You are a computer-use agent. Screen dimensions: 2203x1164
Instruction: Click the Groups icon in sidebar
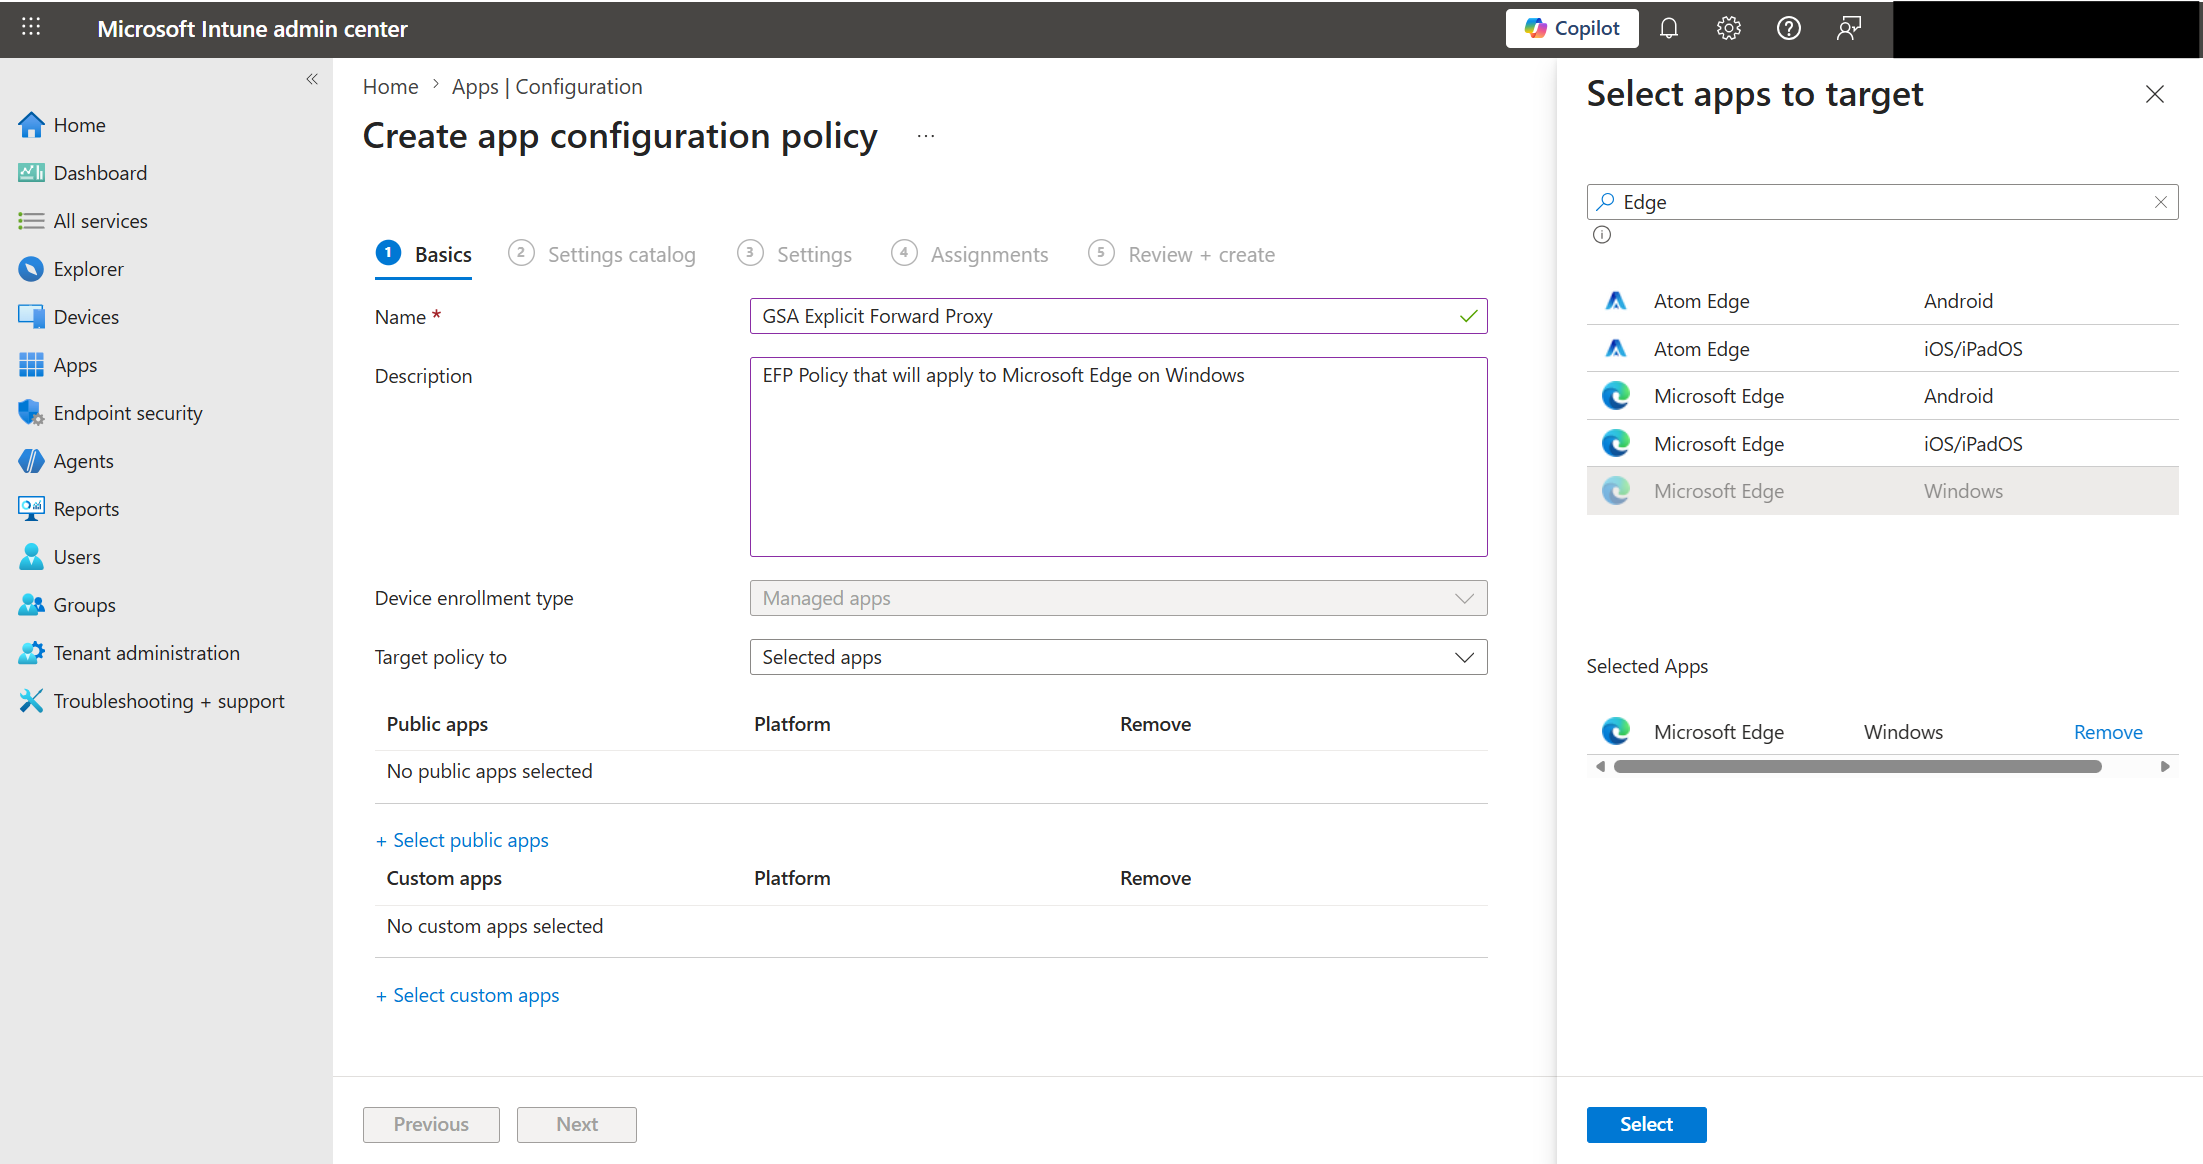[31, 605]
